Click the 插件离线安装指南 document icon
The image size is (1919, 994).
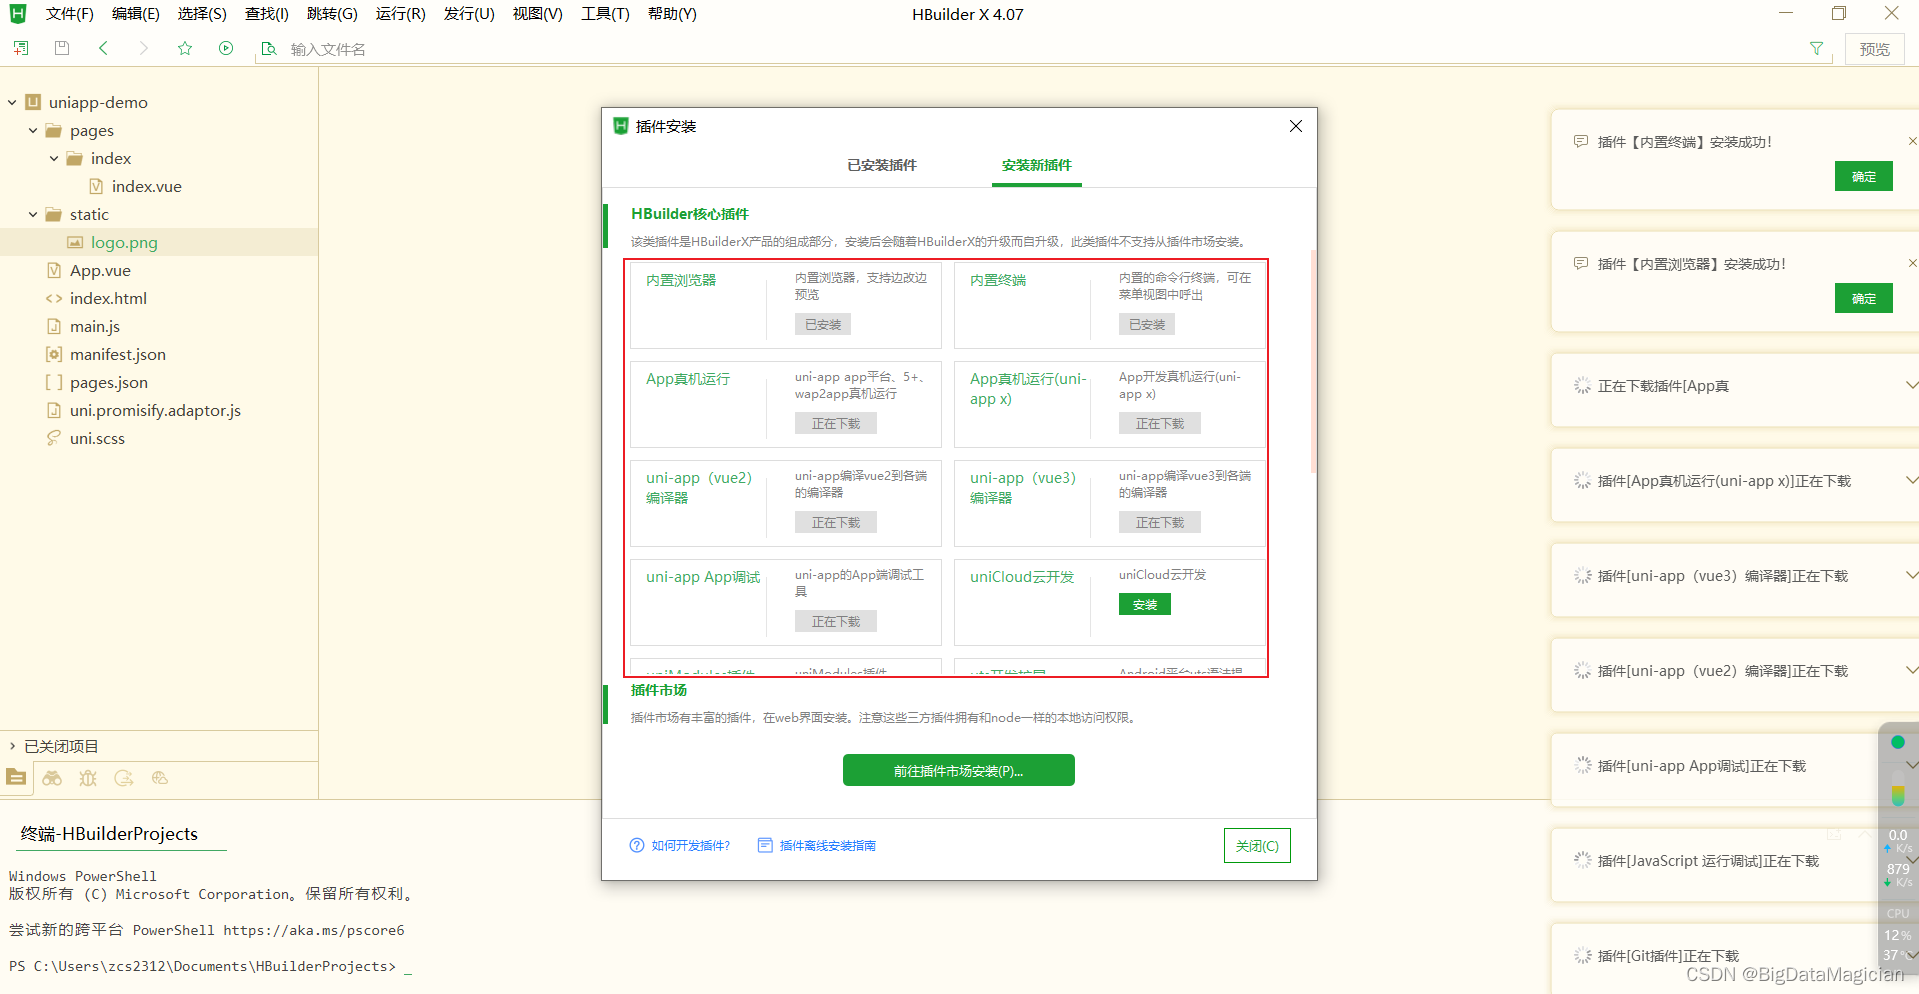coord(765,845)
